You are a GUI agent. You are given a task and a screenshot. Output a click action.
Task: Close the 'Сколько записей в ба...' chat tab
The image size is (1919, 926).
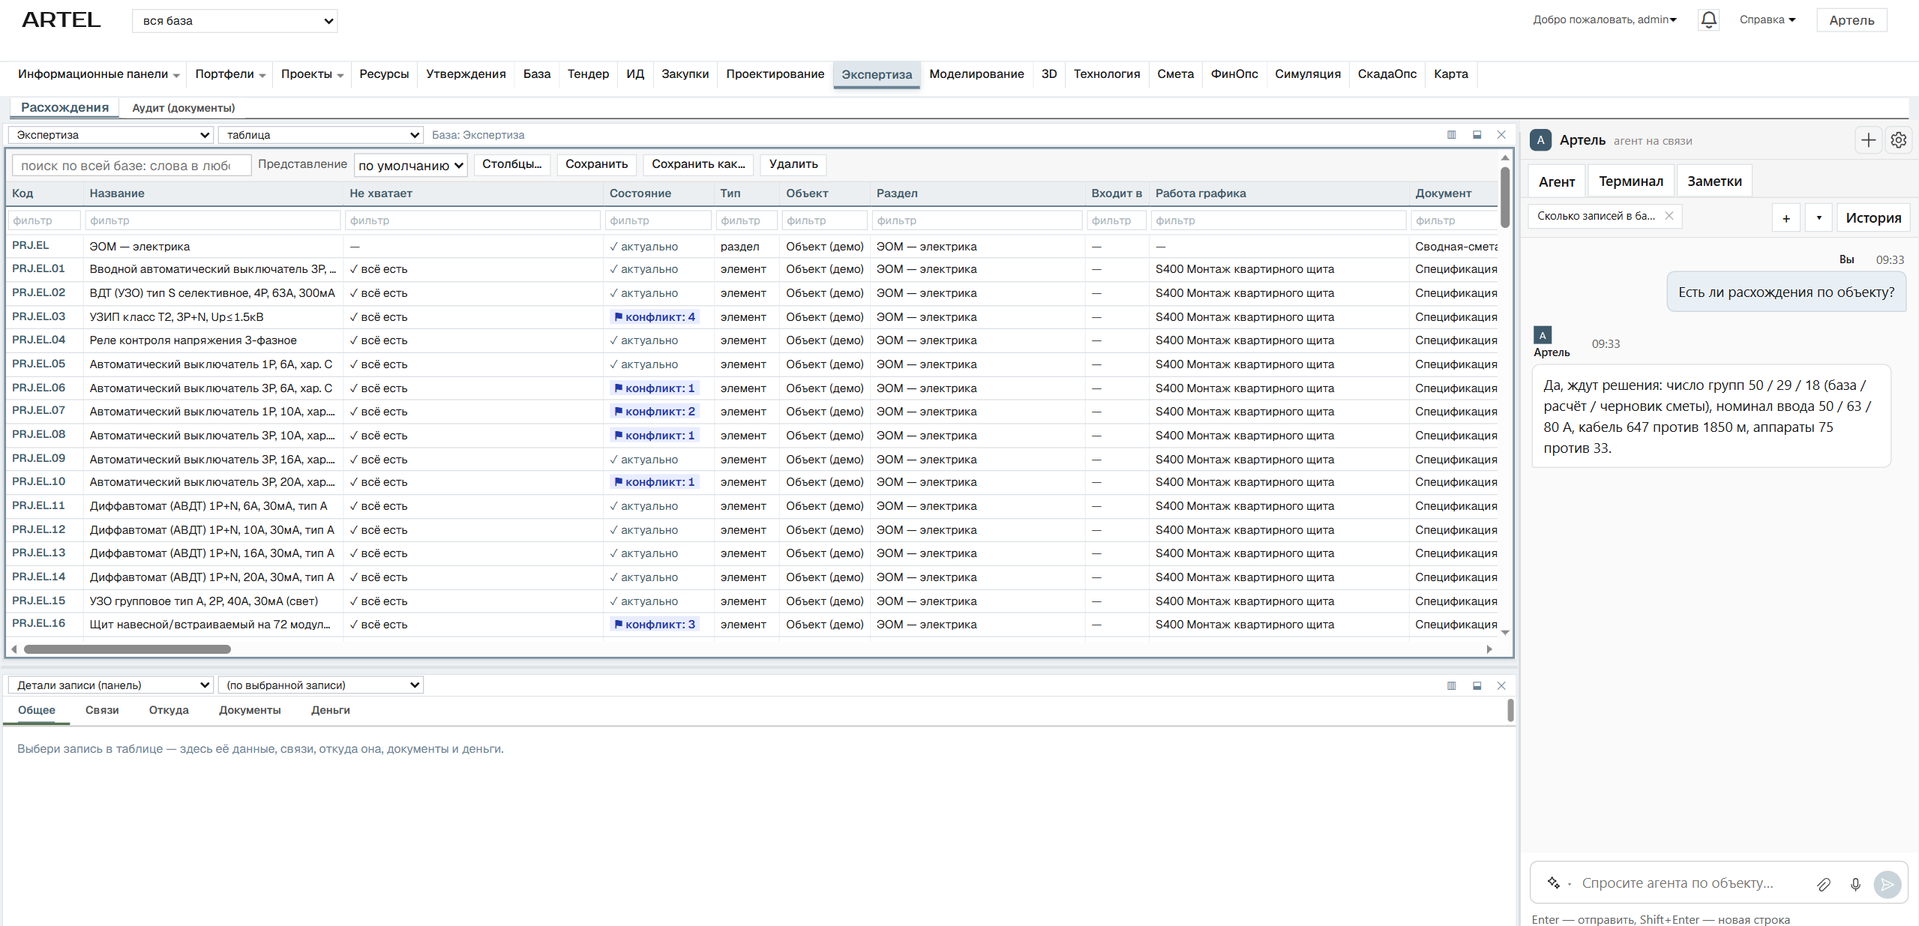tap(1669, 216)
